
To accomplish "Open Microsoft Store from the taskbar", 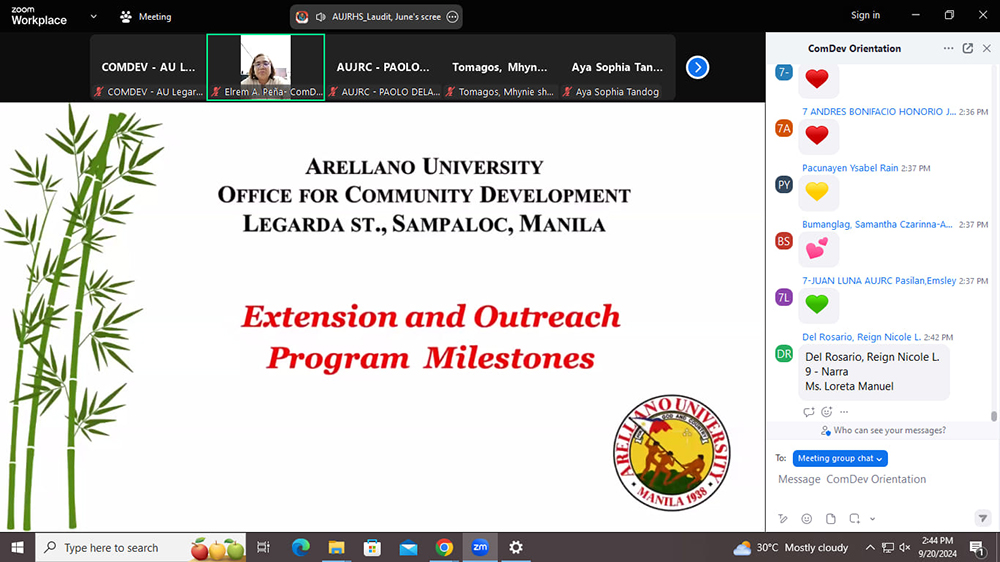I will pos(372,547).
